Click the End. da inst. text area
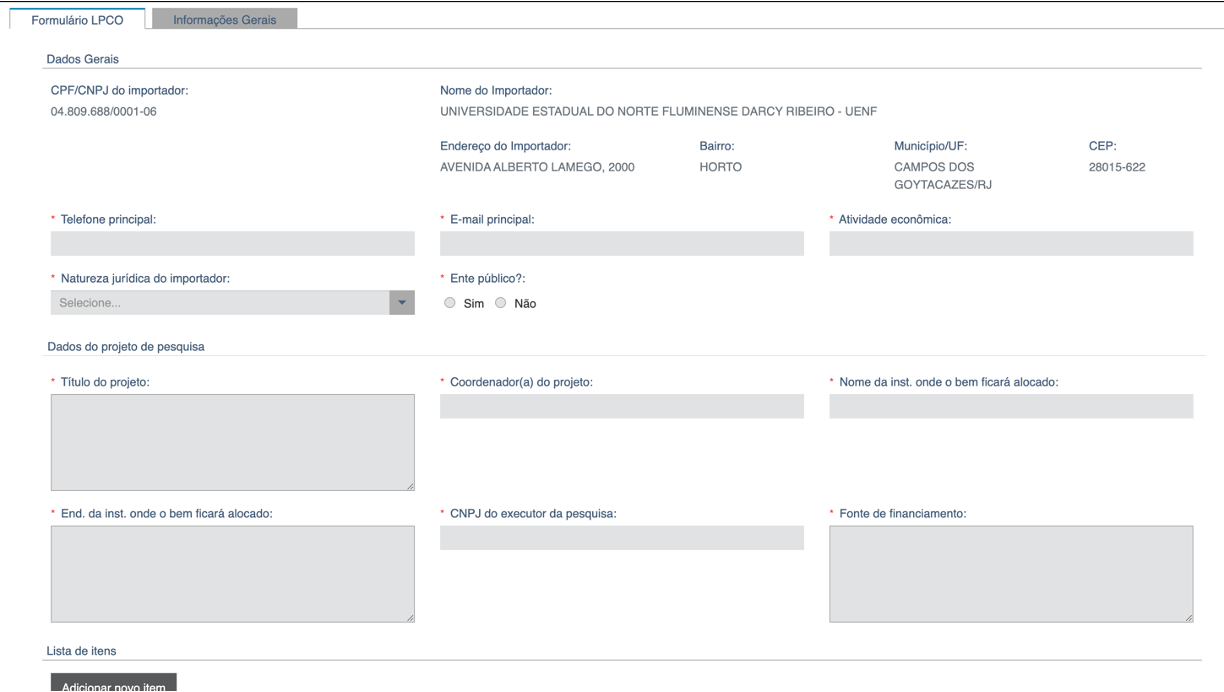Screen dimensions: 1224x692 (232, 574)
